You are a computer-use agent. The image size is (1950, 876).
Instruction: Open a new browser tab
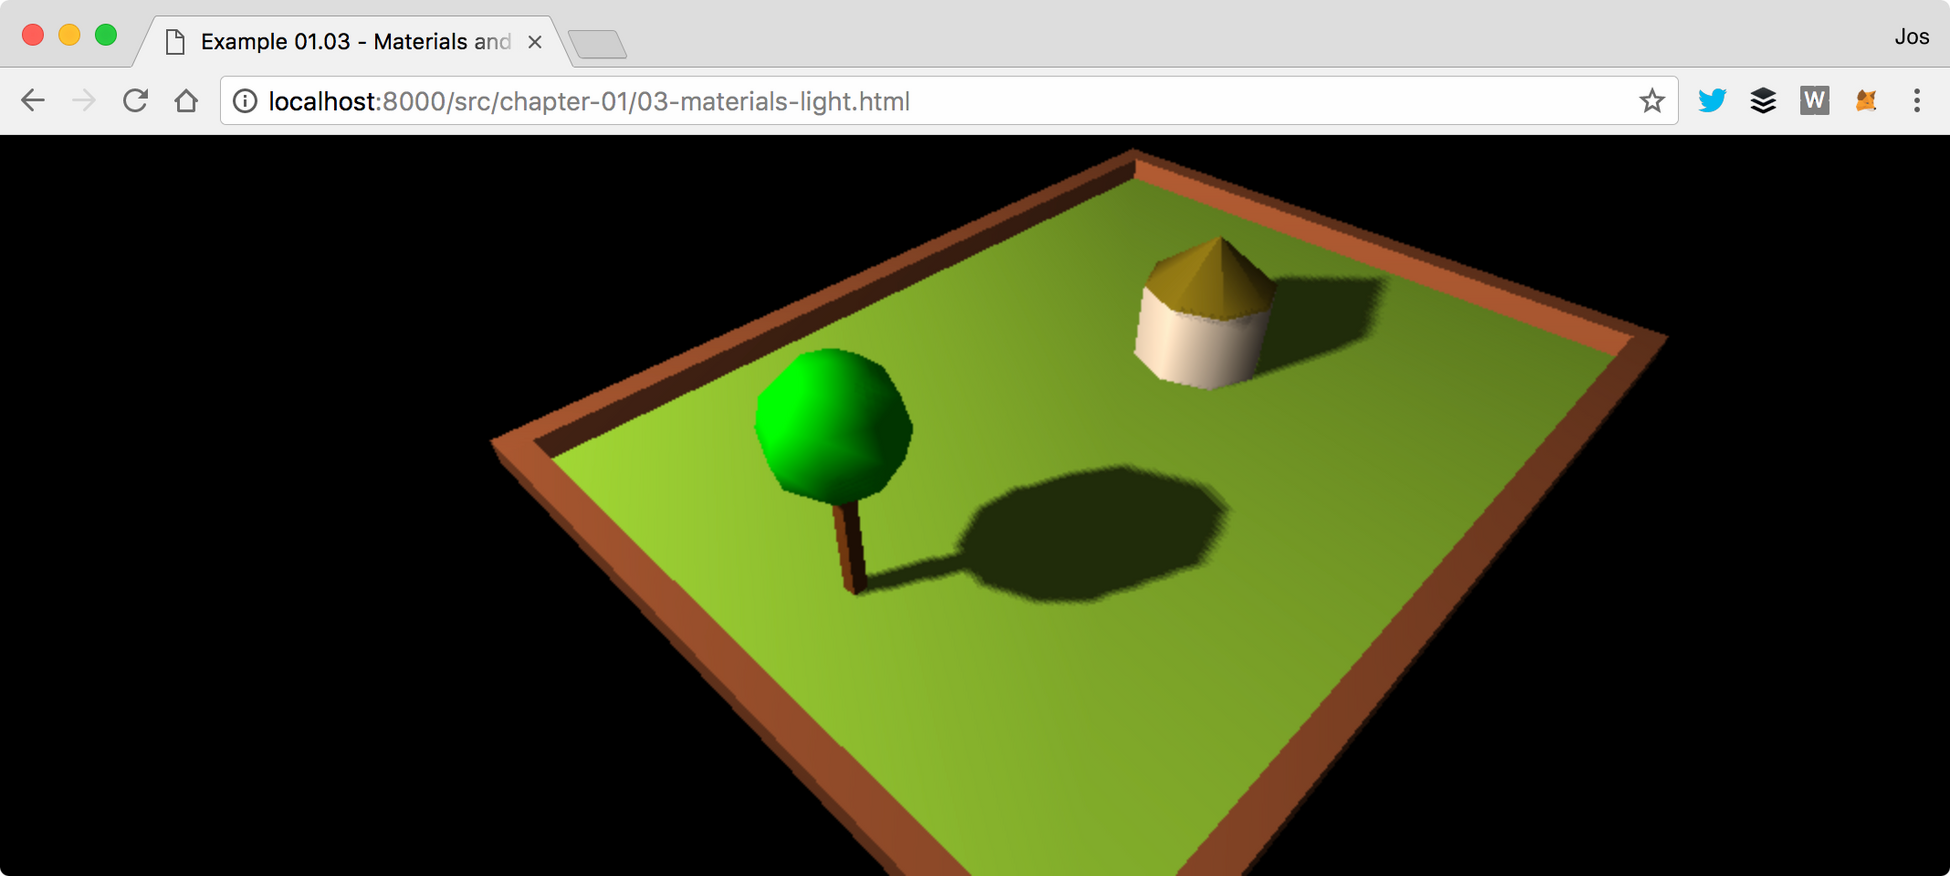click(x=597, y=44)
